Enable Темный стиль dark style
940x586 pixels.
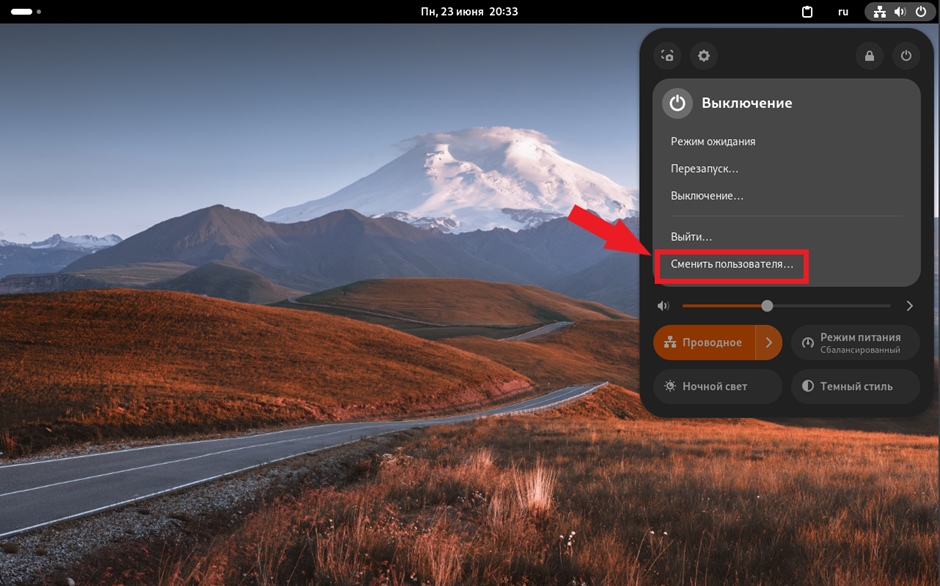click(x=855, y=386)
